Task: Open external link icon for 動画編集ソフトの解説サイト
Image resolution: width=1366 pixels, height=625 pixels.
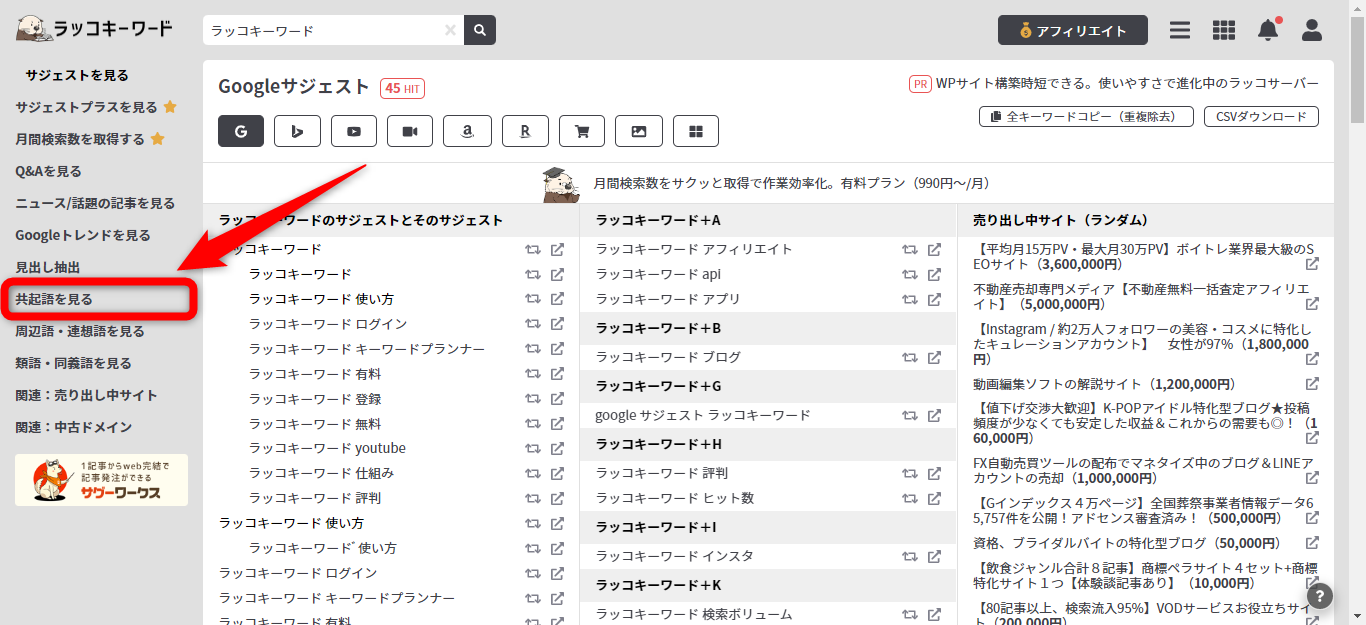Action: point(1312,384)
